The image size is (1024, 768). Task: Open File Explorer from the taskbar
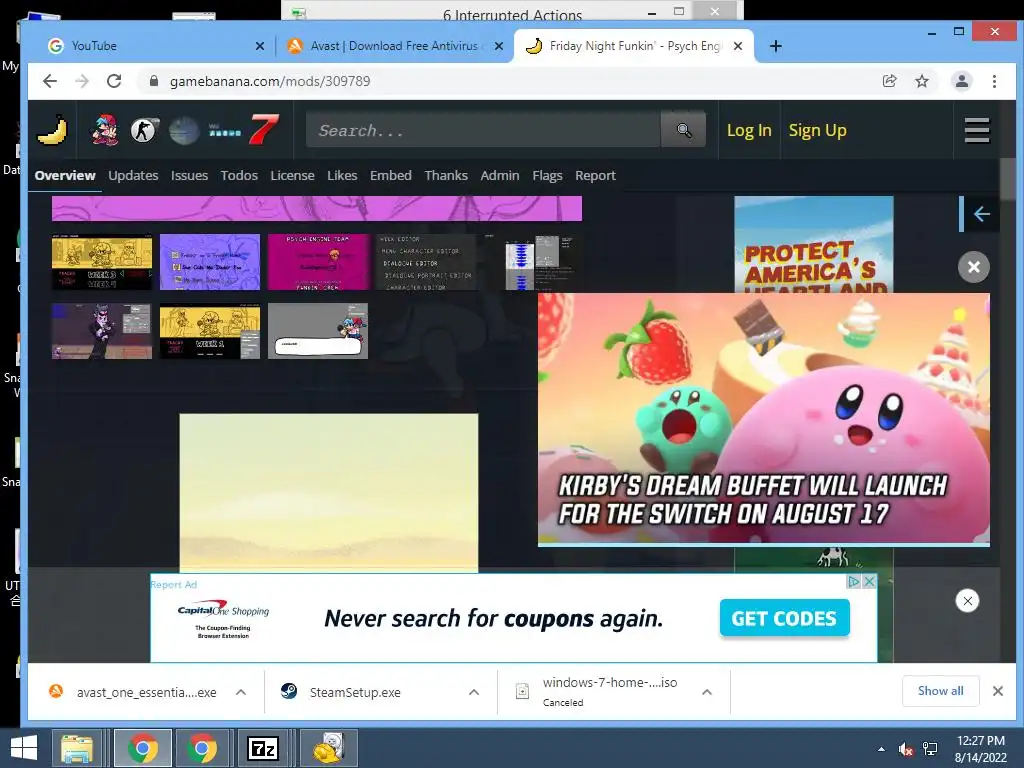tap(77, 748)
